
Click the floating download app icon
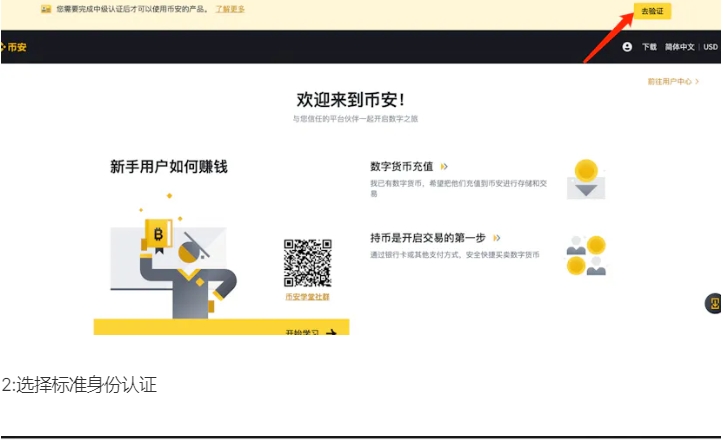(x=714, y=303)
